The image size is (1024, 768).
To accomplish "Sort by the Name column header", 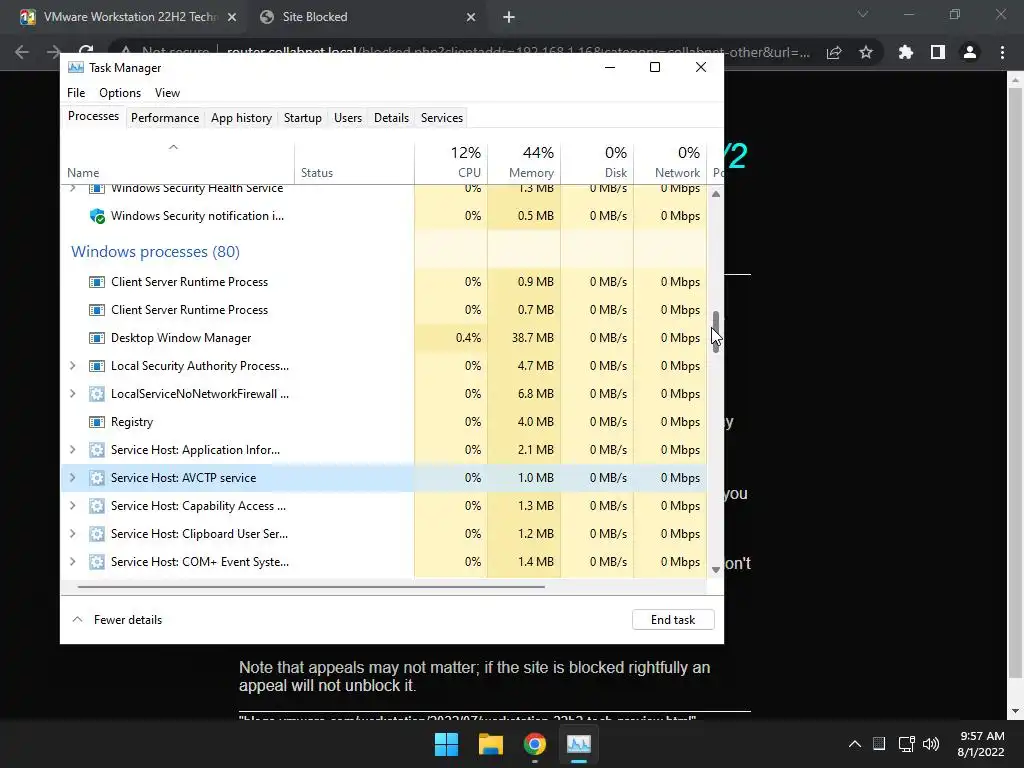I will (178, 162).
